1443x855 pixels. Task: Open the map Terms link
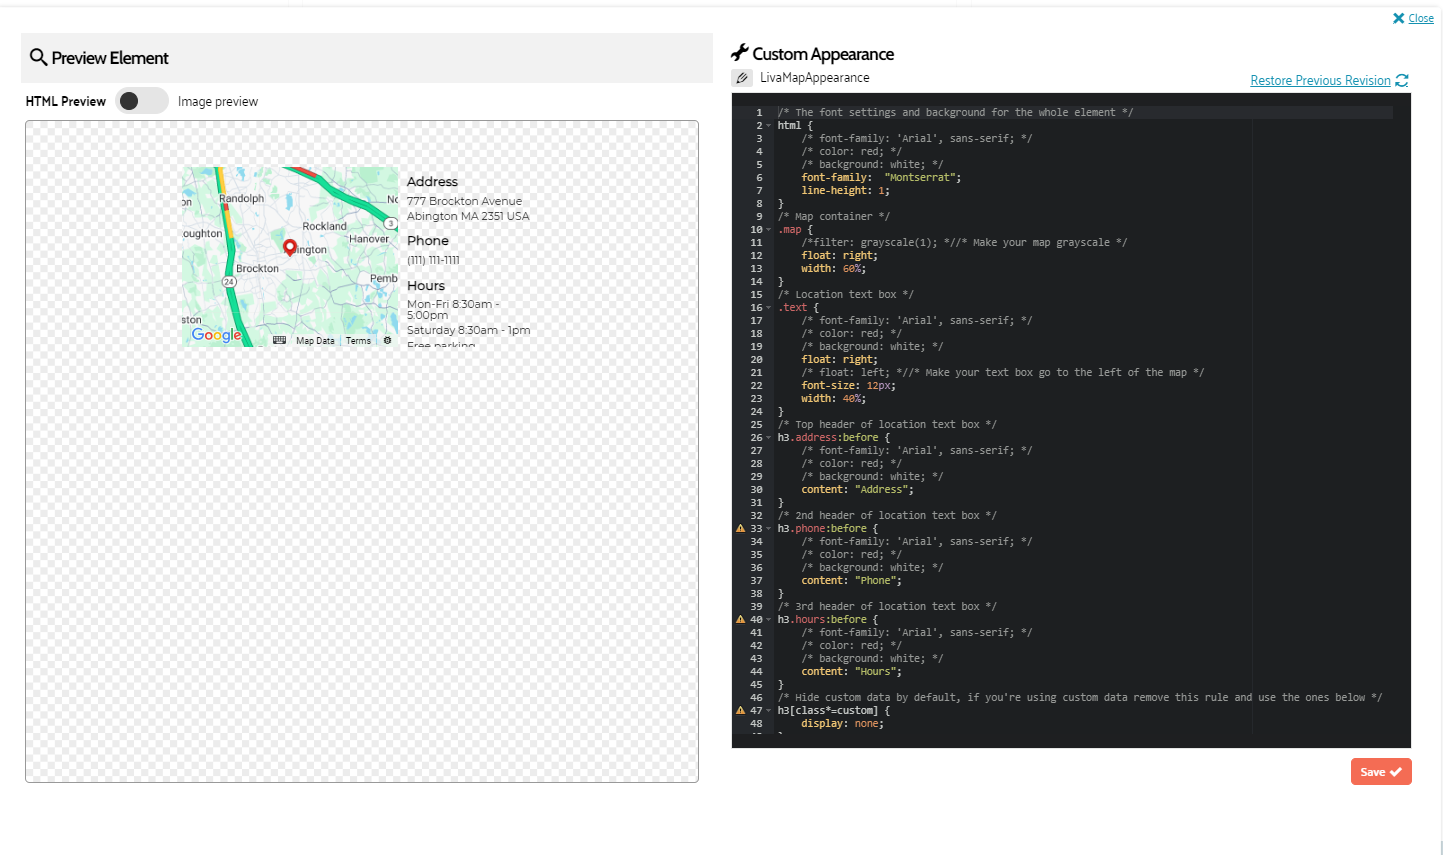[x=358, y=341]
